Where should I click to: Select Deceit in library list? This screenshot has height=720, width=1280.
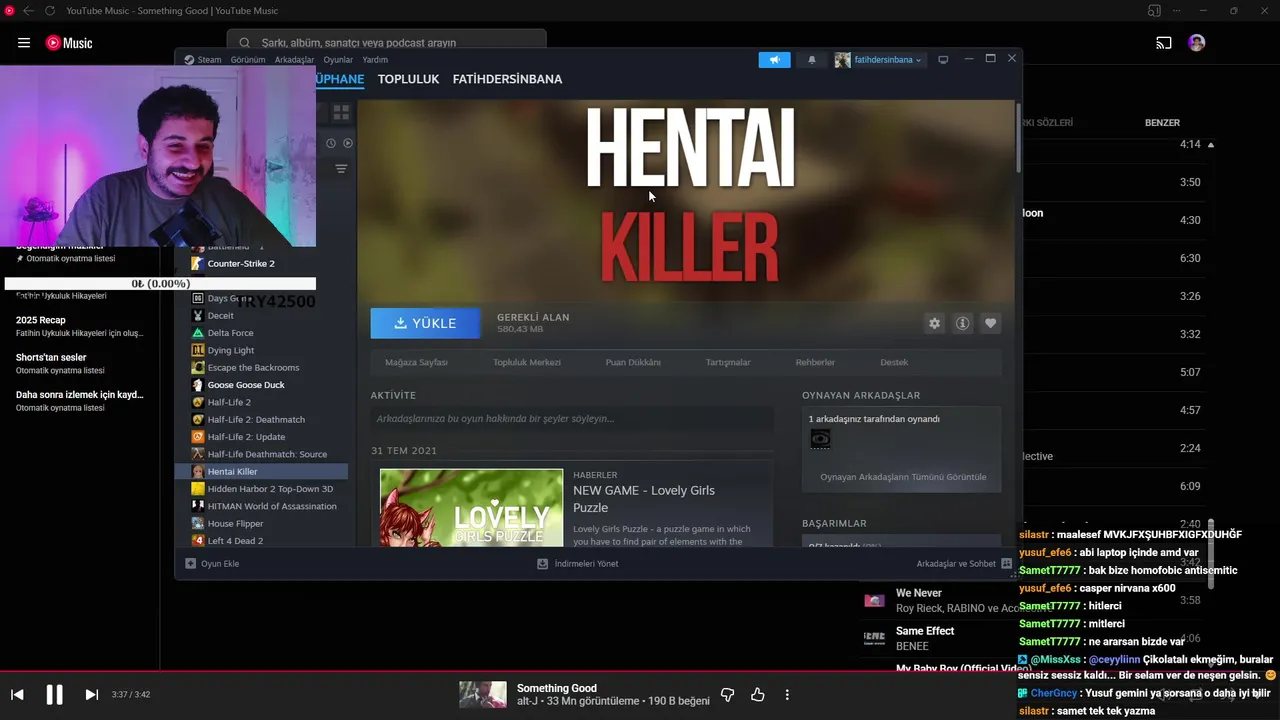(220, 316)
